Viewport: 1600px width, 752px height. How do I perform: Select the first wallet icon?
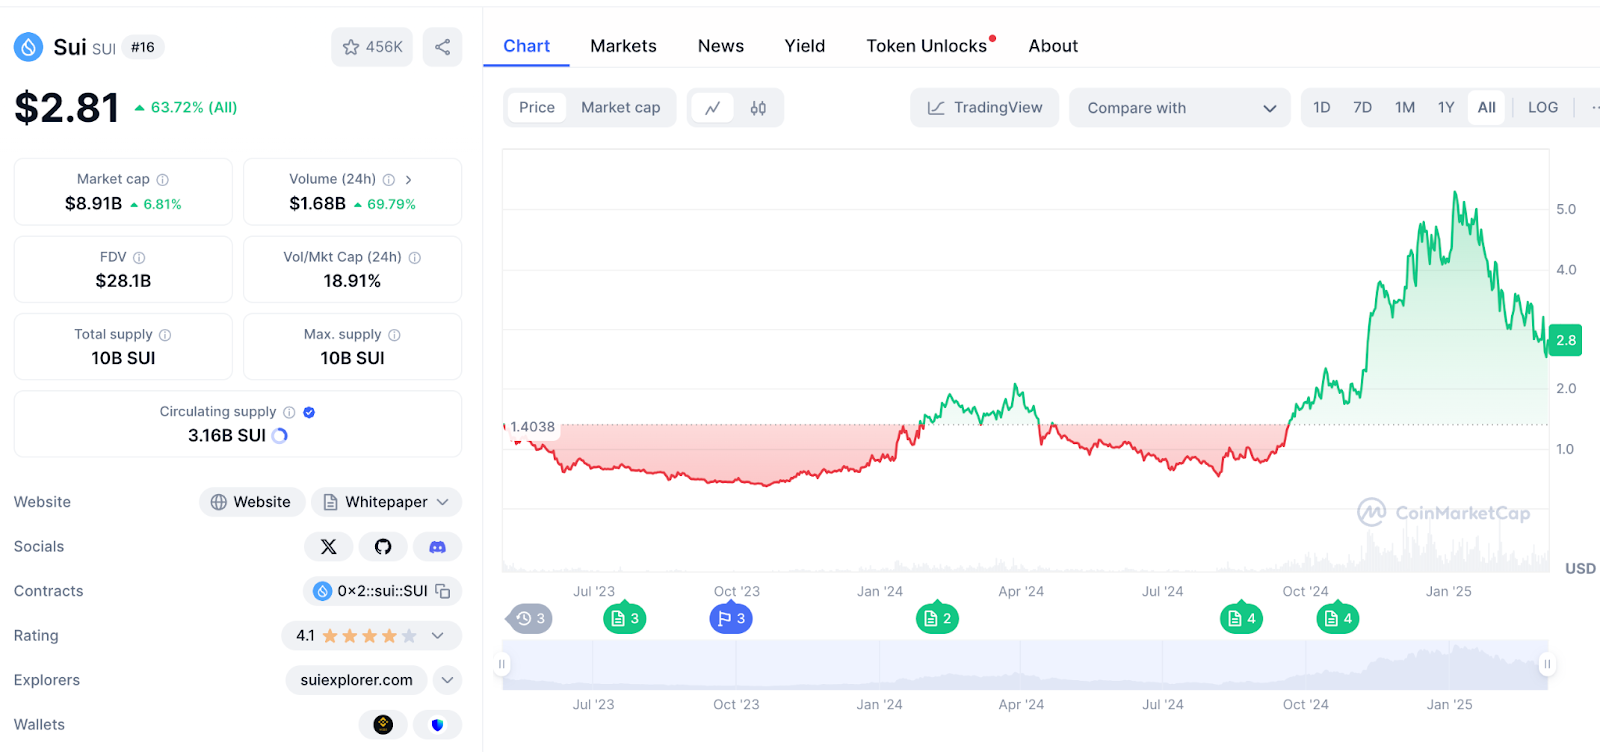(383, 725)
